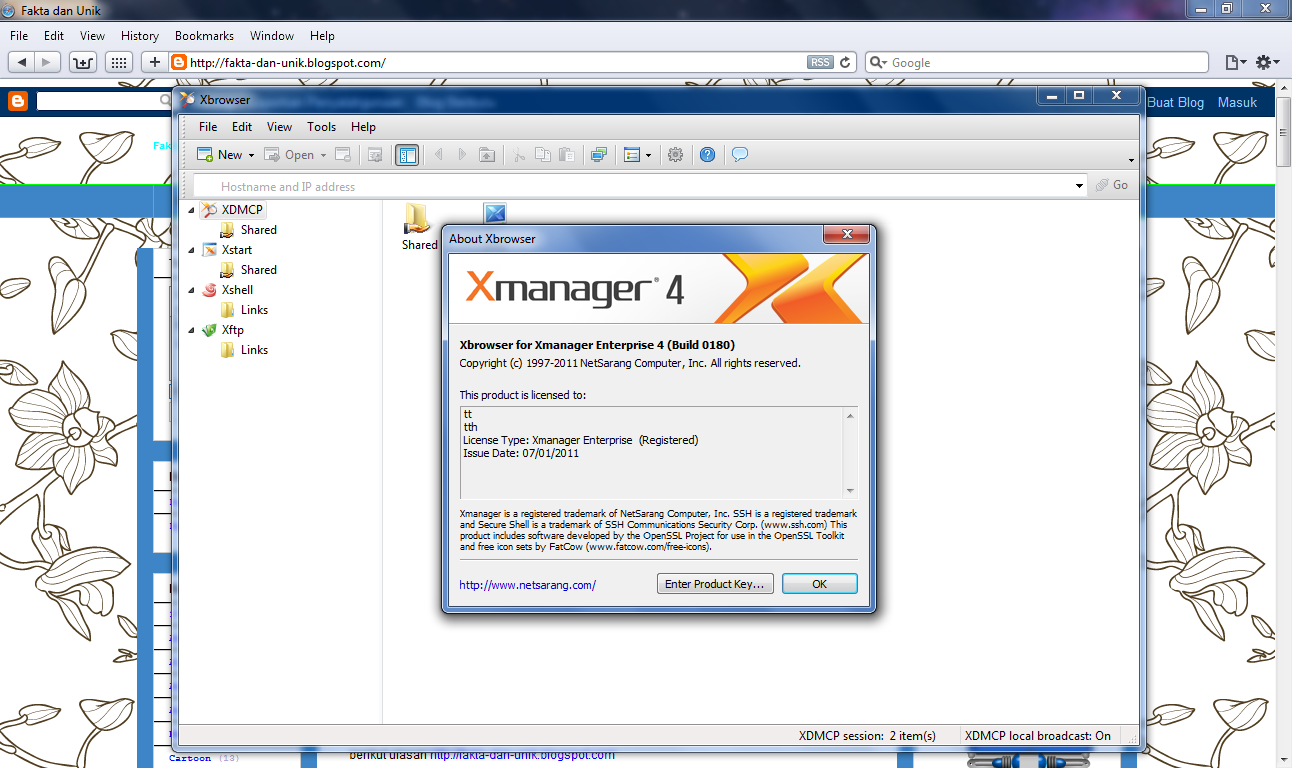Click the Masuk link in Blogger bar
The width and height of the screenshot is (1292, 768).
click(1238, 103)
